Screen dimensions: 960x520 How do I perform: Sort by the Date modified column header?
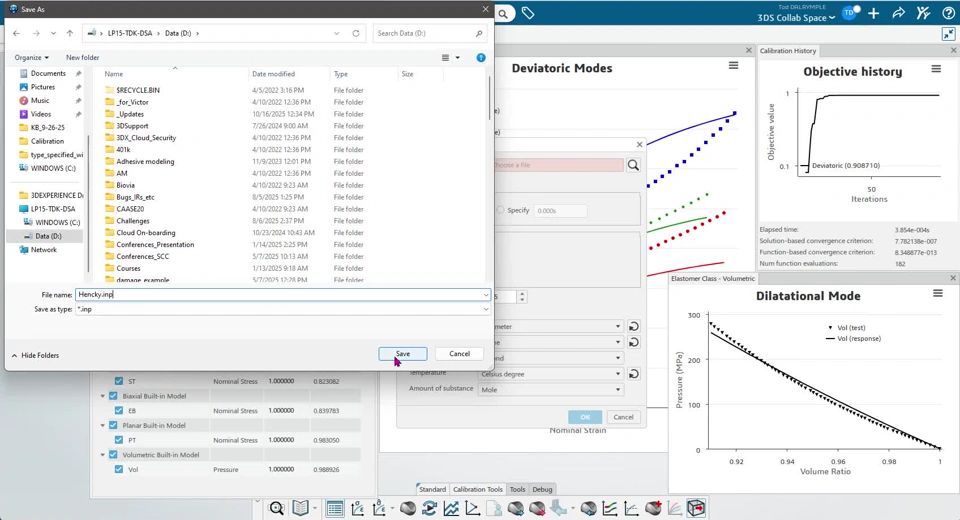[x=273, y=73]
